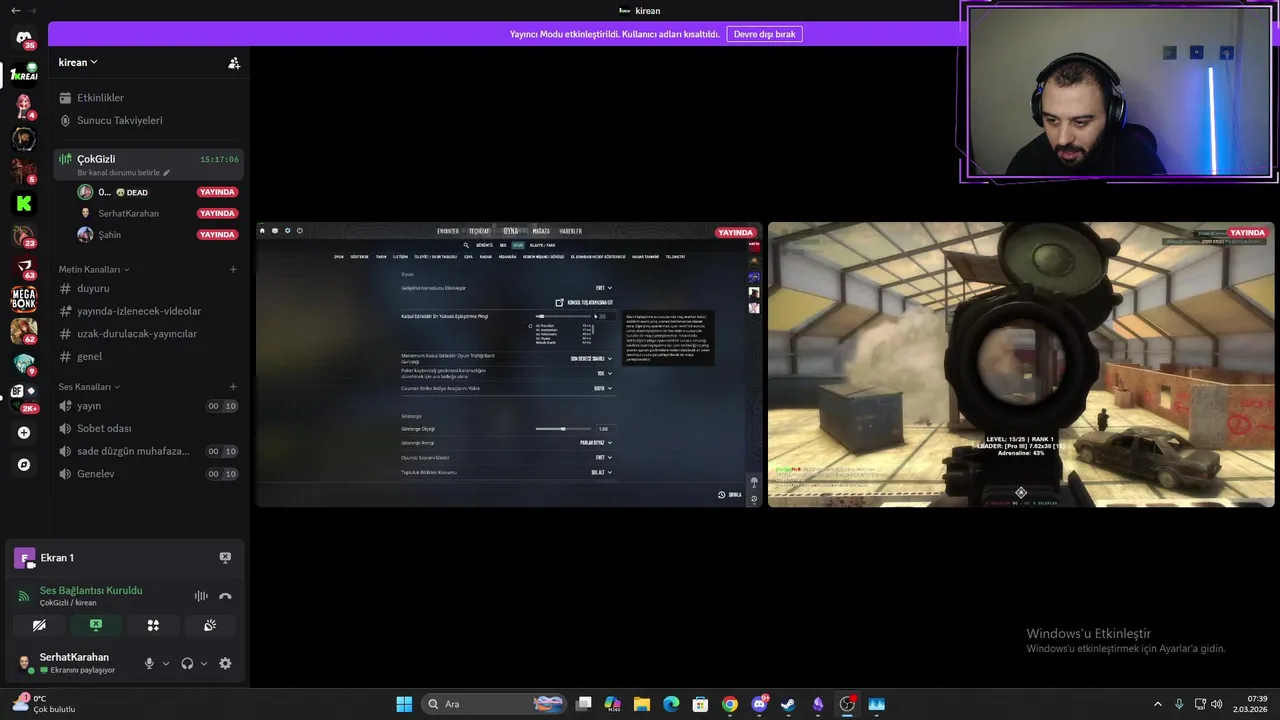Go back using top-left arrow
The image size is (1280, 720).
pyautogui.click(x=15, y=10)
